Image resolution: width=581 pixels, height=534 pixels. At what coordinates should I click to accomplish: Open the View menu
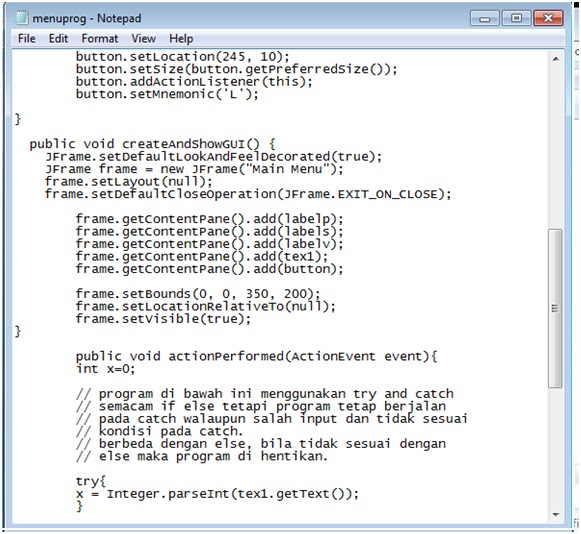143,39
